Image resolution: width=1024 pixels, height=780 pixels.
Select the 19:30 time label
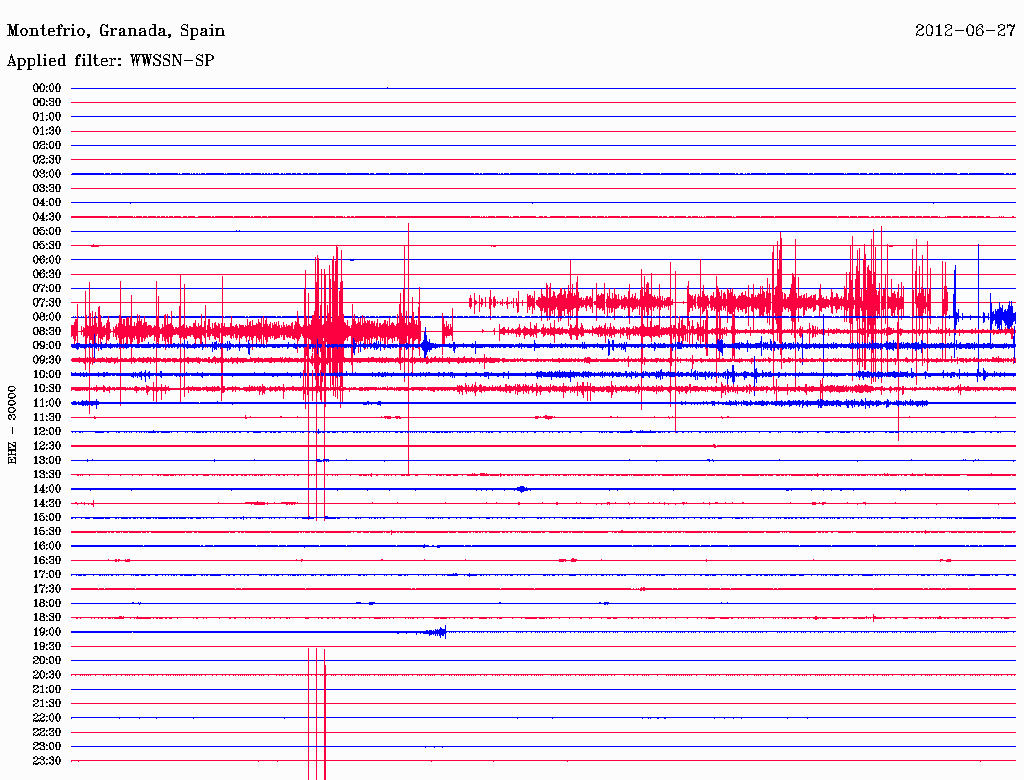(x=47, y=647)
